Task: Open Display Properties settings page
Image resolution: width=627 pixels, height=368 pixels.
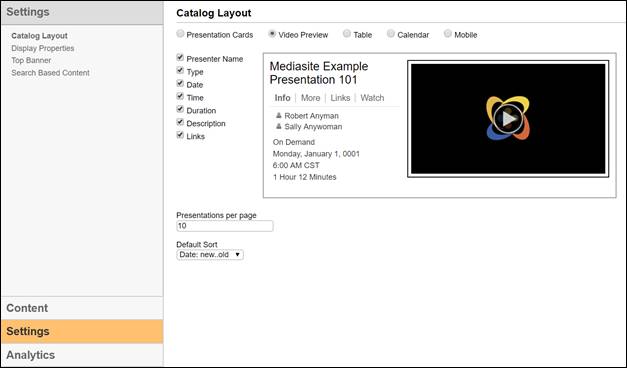Action: click(43, 48)
